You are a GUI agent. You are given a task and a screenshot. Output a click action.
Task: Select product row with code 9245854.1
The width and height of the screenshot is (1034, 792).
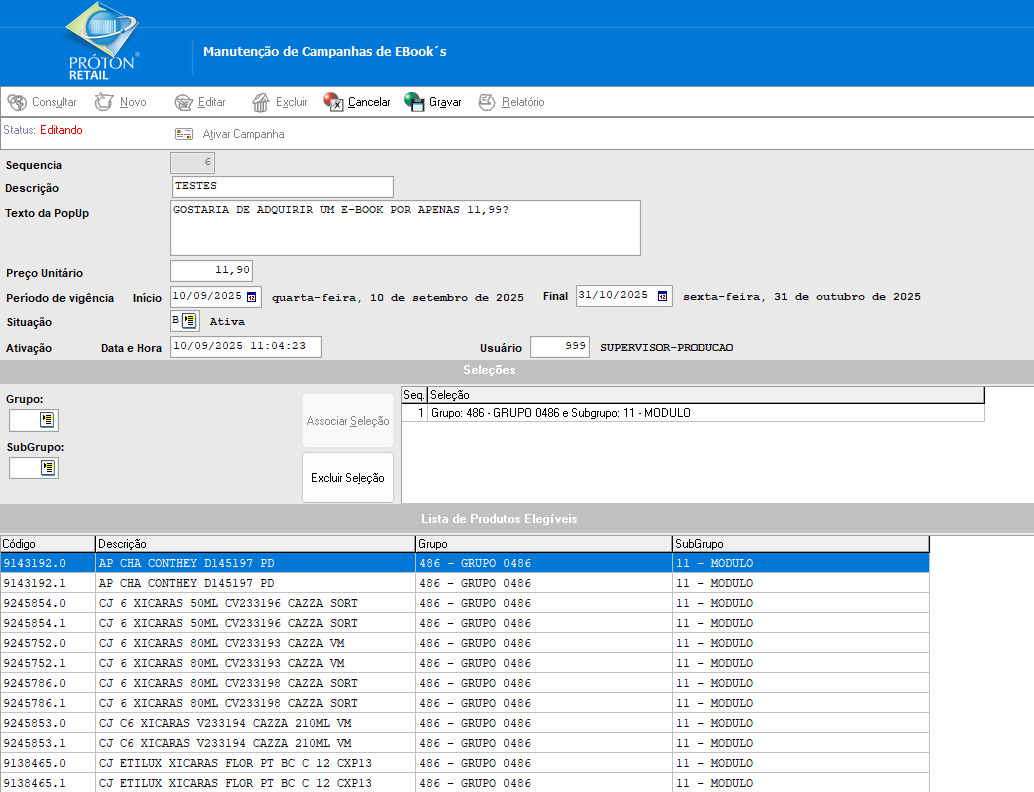[x=465, y=623]
